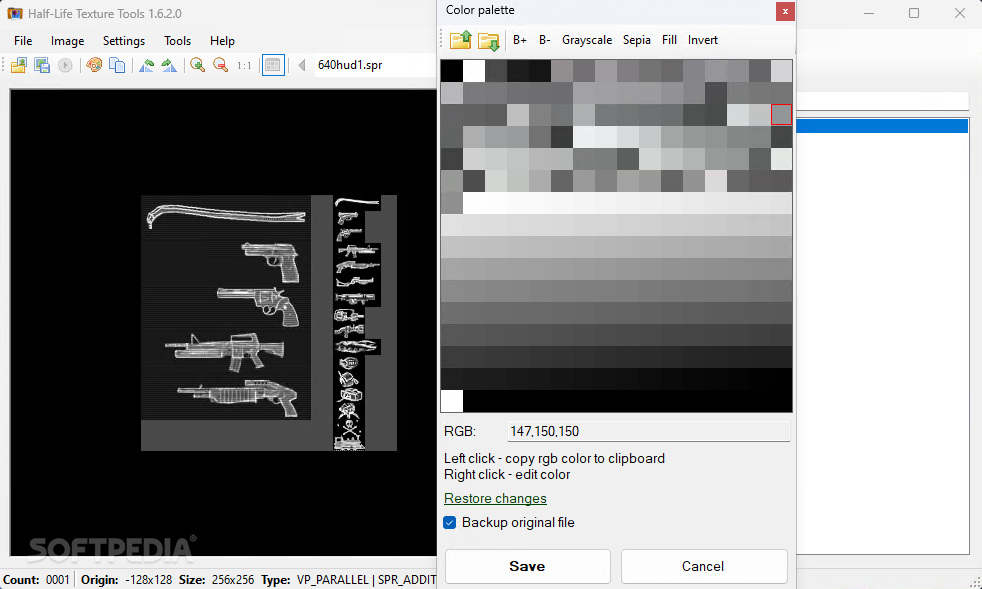Viewport: 982px width, 589px height.
Task: Click the copy image toolbar icon
Action: [x=117, y=65]
